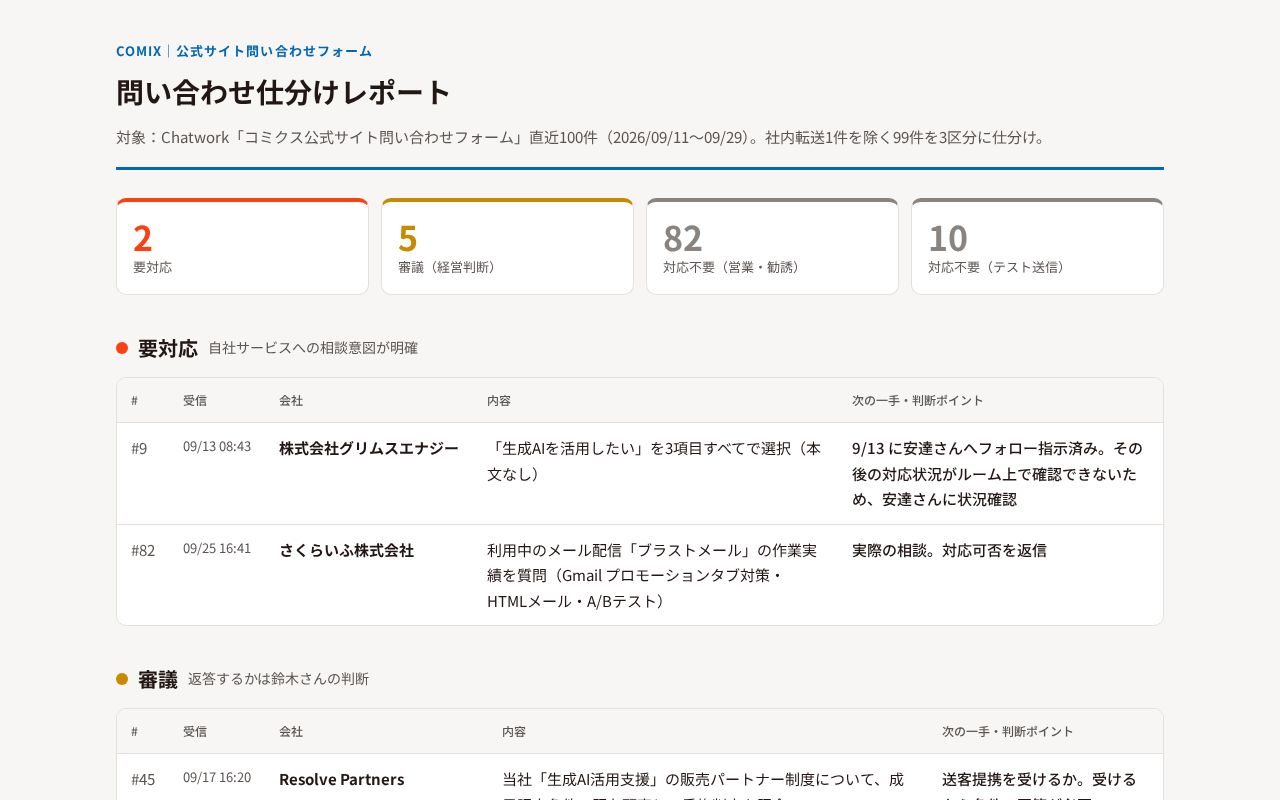Click 会社 column header in 要対応 table
This screenshot has height=800, width=1280.
click(291, 400)
